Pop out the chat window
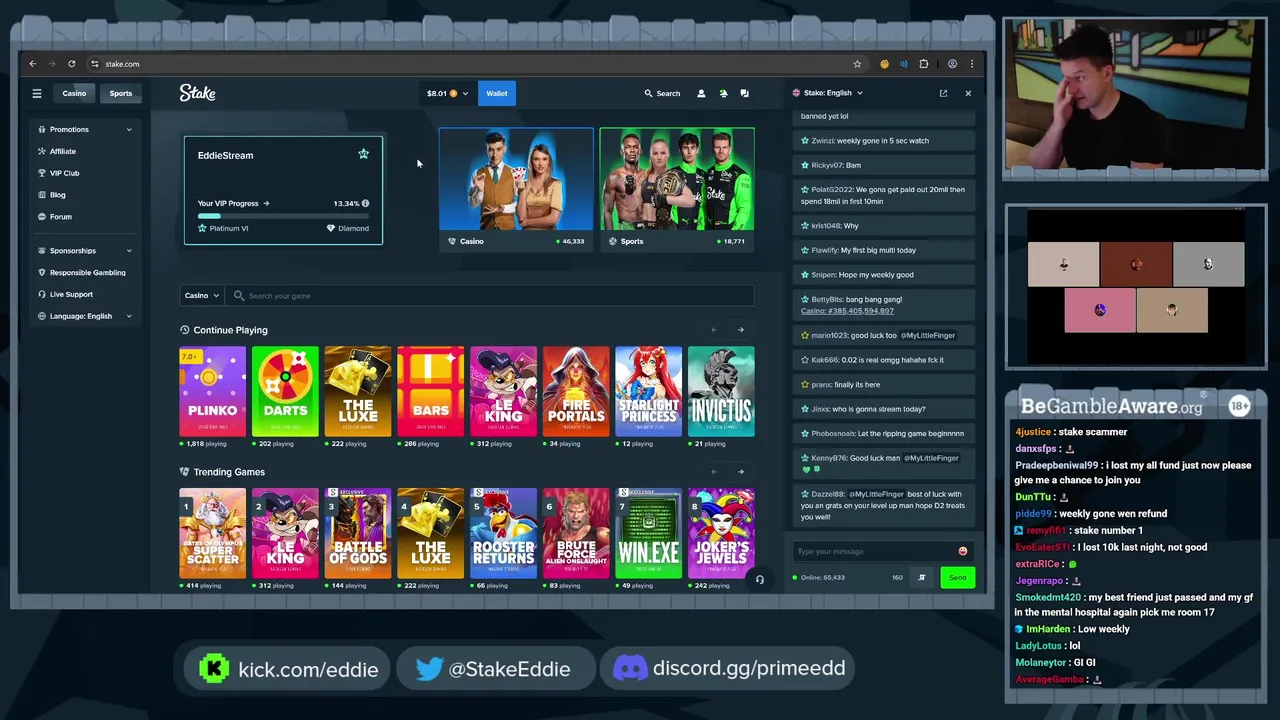The width and height of the screenshot is (1280, 720). pyautogui.click(x=943, y=93)
